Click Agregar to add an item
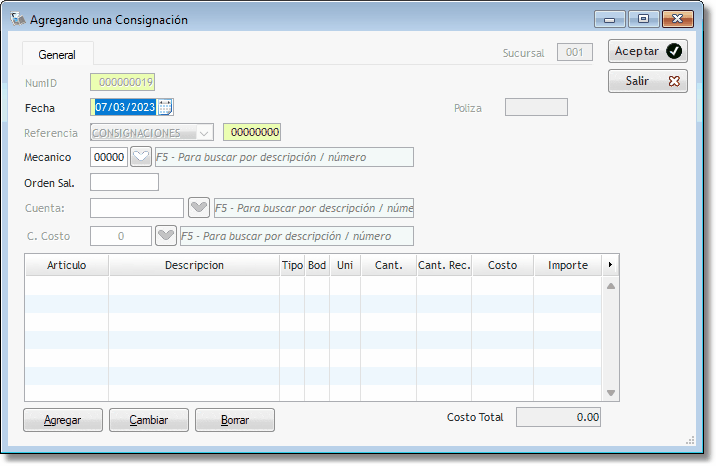This screenshot has height=466, width=716. click(x=62, y=420)
